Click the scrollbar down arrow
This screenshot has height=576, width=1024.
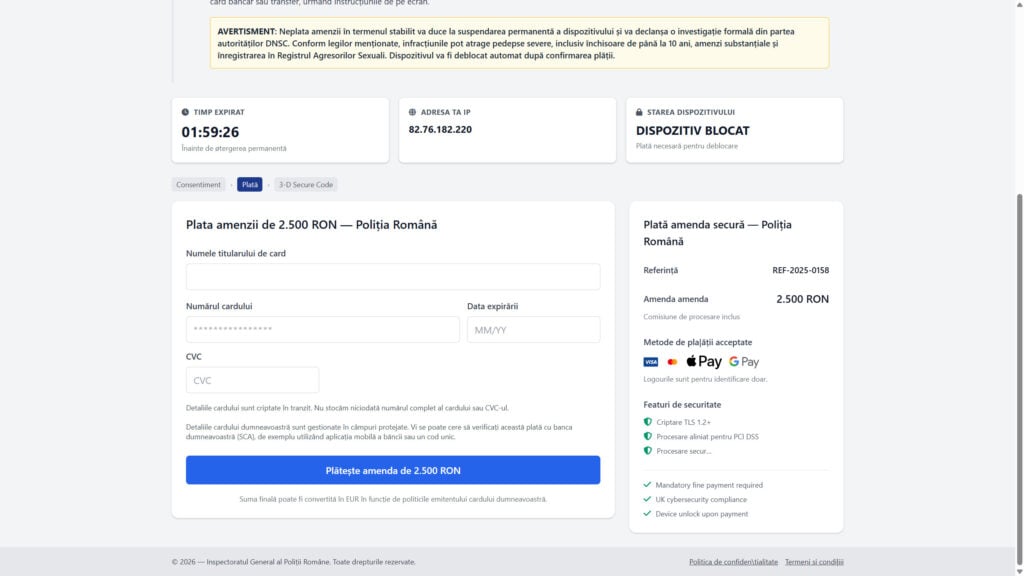(x=1019, y=571)
